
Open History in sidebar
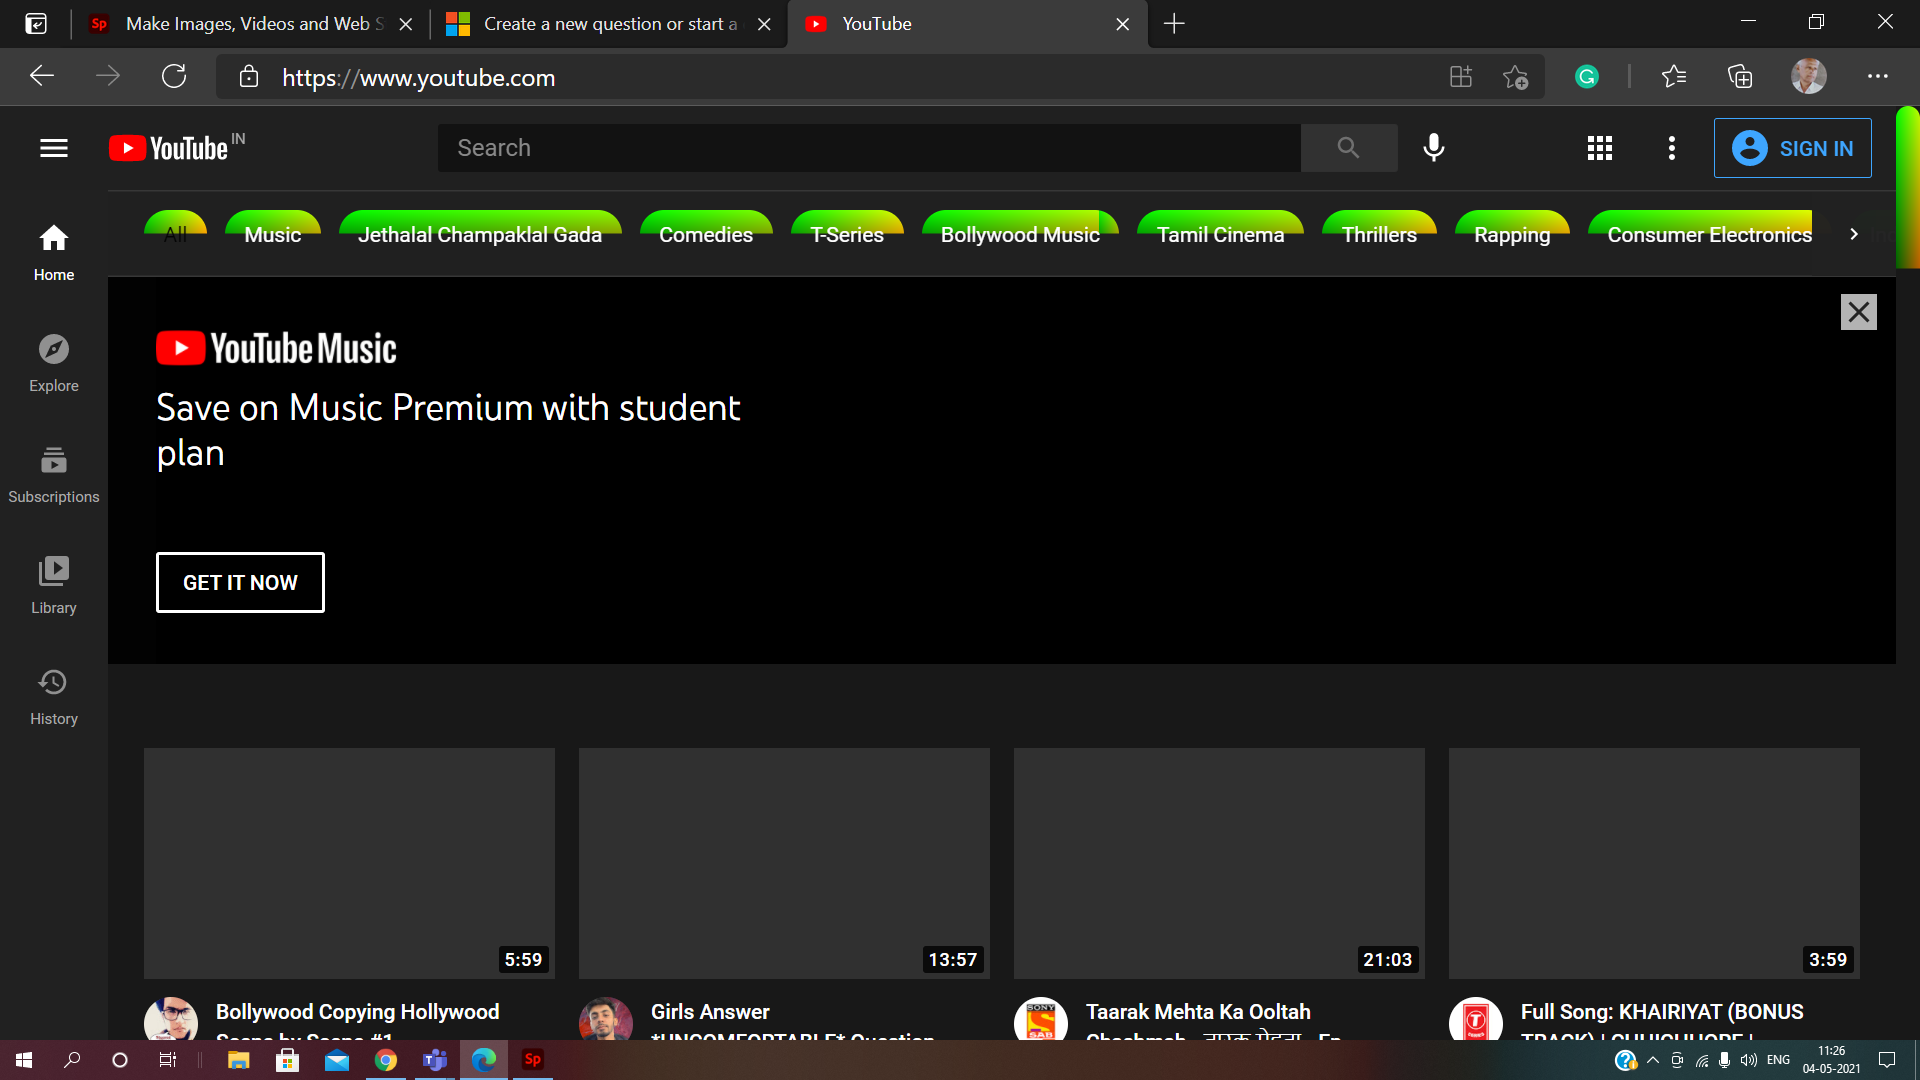coord(54,696)
